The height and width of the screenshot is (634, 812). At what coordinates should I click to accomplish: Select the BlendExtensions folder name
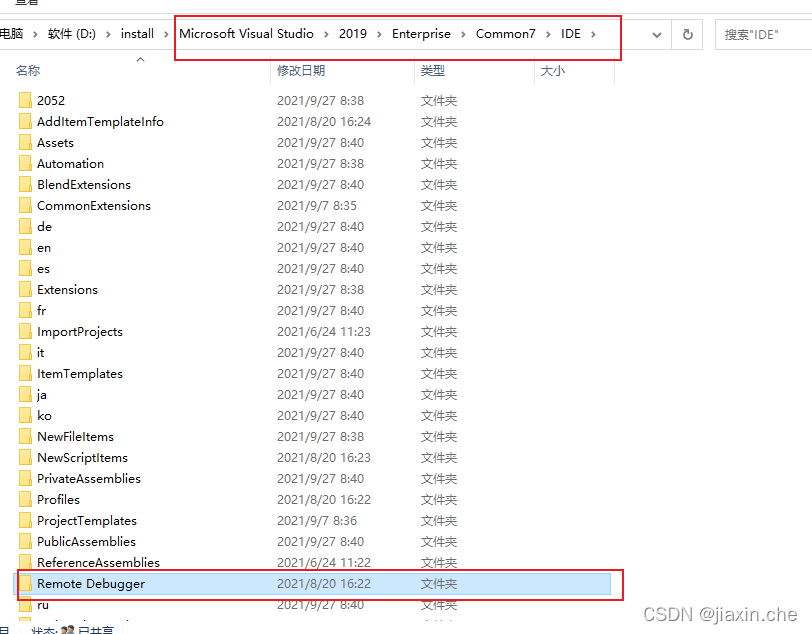pyautogui.click(x=84, y=185)
